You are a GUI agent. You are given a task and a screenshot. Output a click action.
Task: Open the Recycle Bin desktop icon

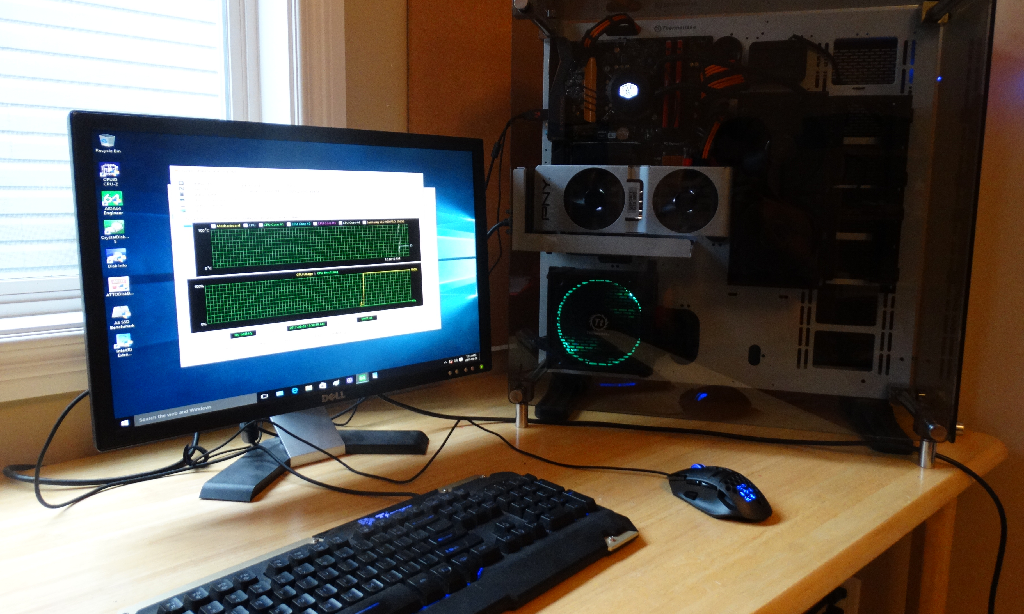(x=105, y=141)
